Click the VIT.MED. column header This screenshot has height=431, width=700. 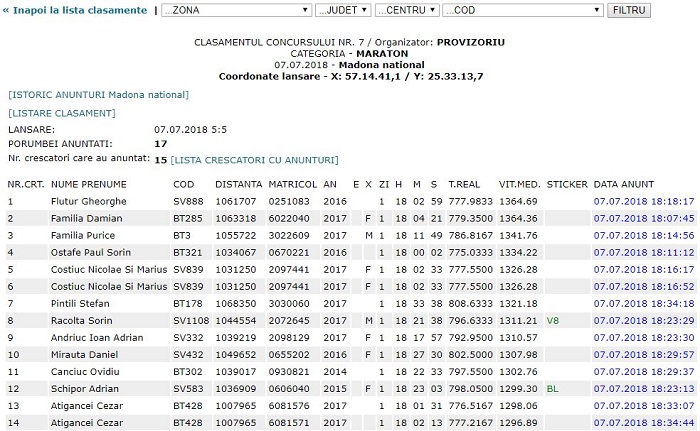(519, 184)
